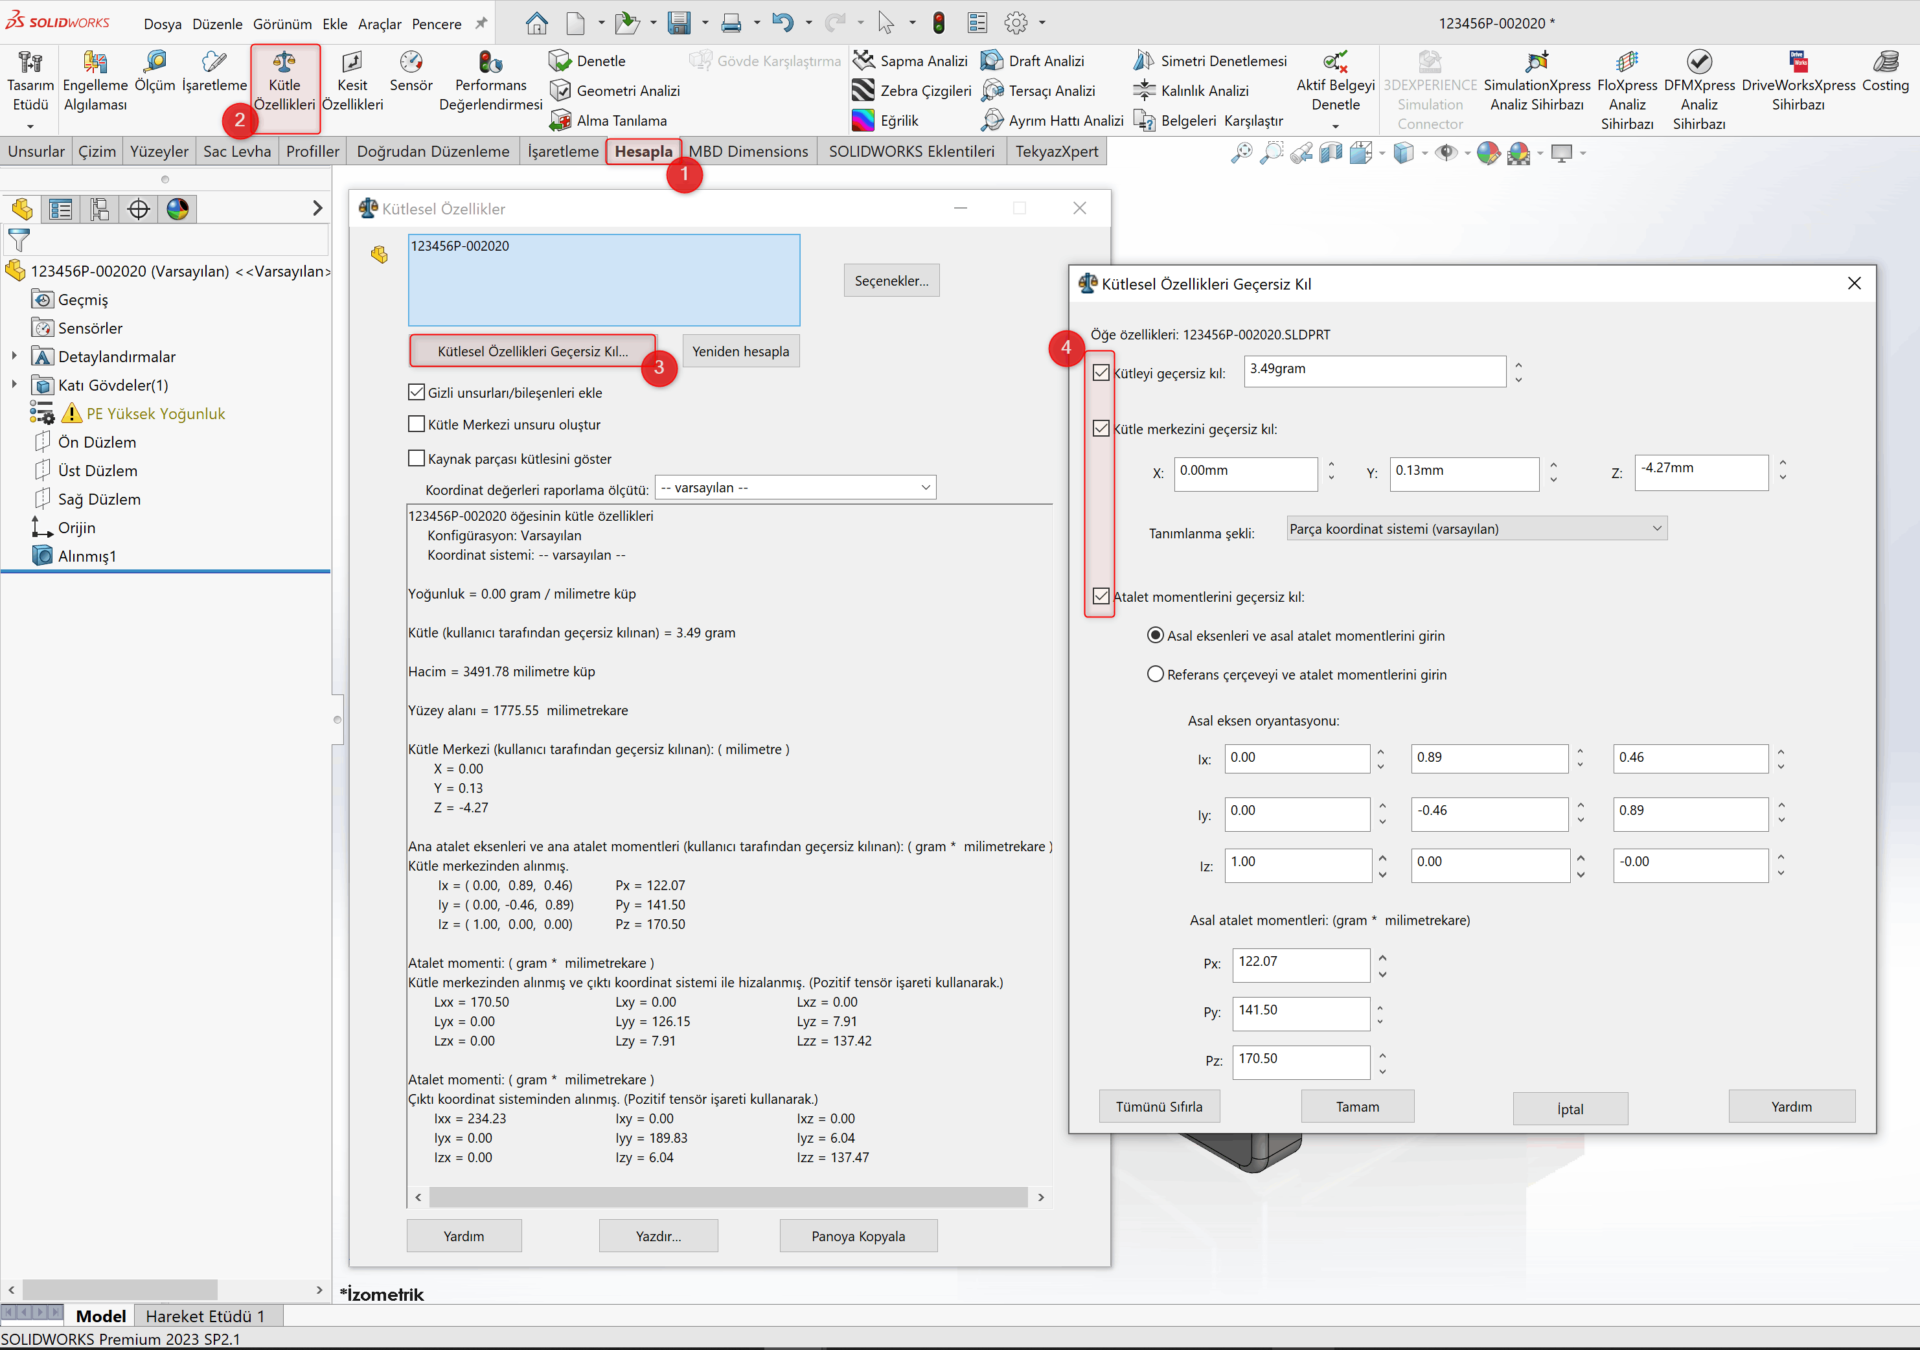This screenshot has height=1350, width=1920.
Task: Click the Tümünü Sıfırla button
Action: pos(1159,1106)
